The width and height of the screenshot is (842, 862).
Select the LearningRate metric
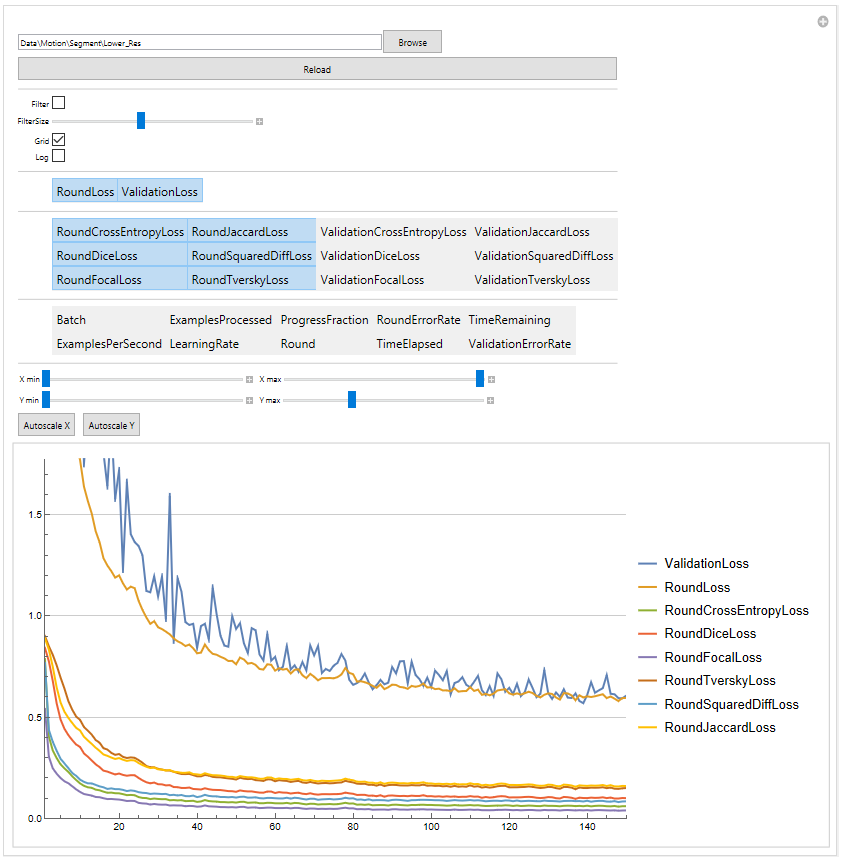coord(204,344)
